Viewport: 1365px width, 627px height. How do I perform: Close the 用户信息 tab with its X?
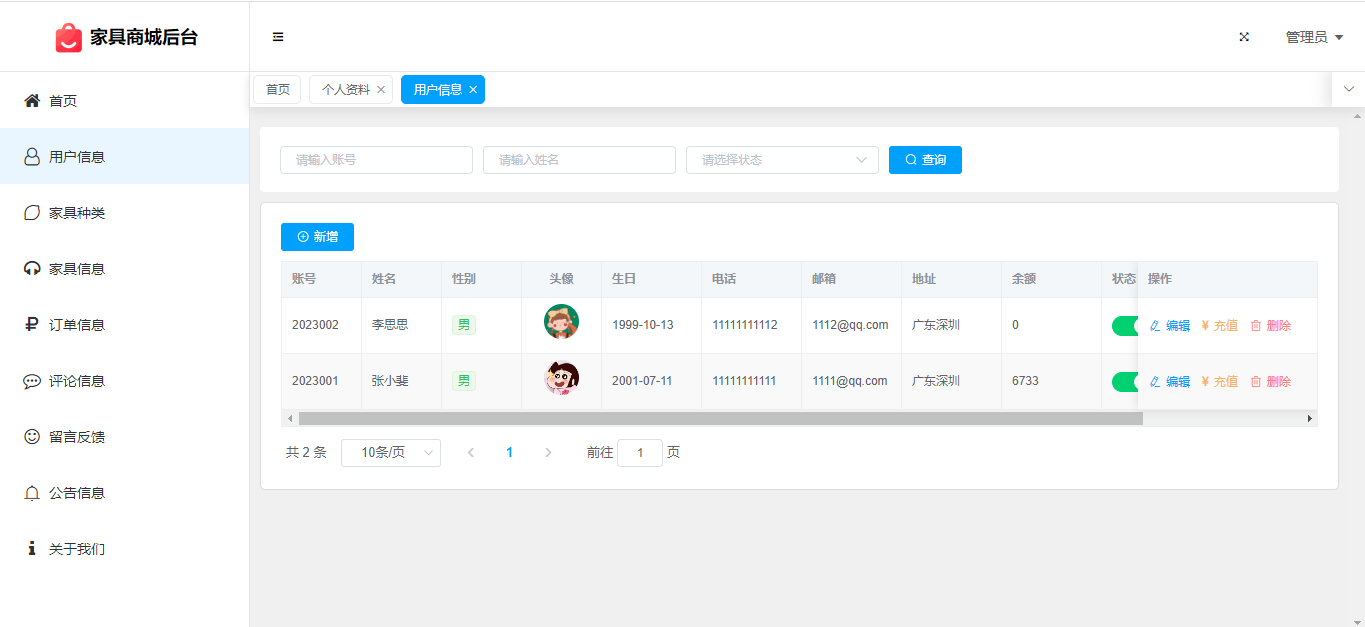pyautogui.click(x=473, y=90)
